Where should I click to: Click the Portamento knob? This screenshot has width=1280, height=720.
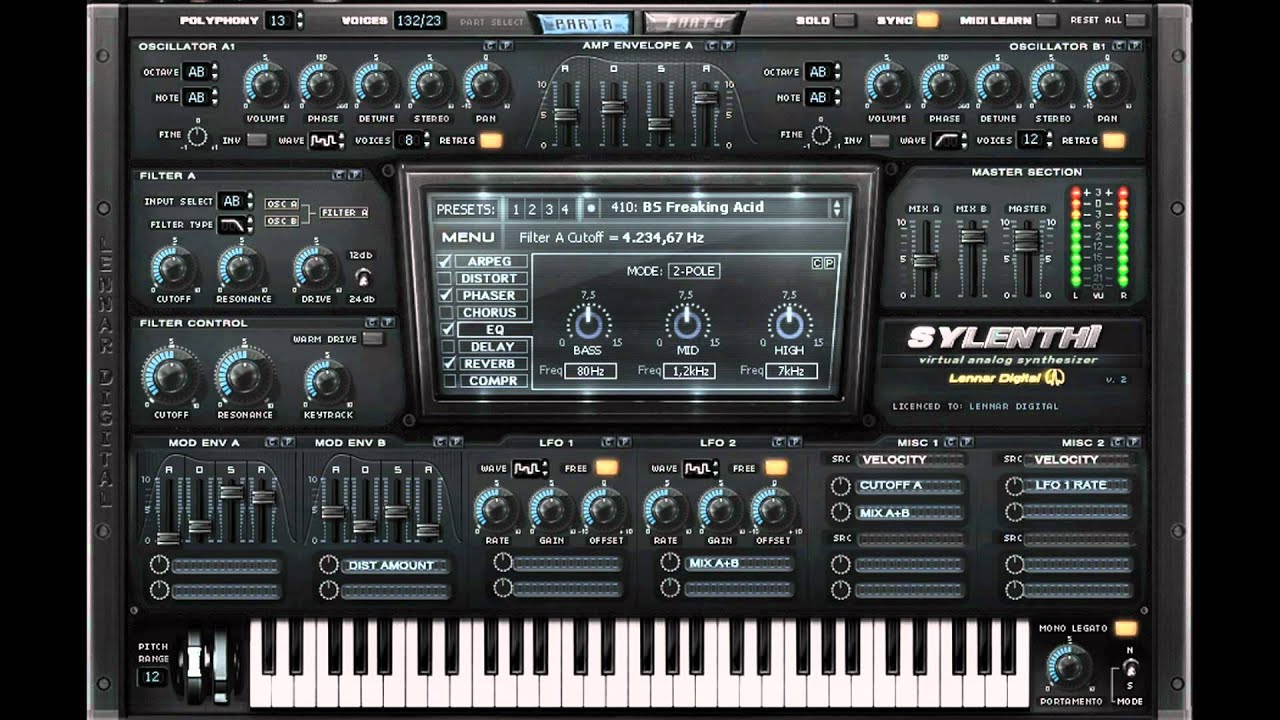coord(1069,667)
